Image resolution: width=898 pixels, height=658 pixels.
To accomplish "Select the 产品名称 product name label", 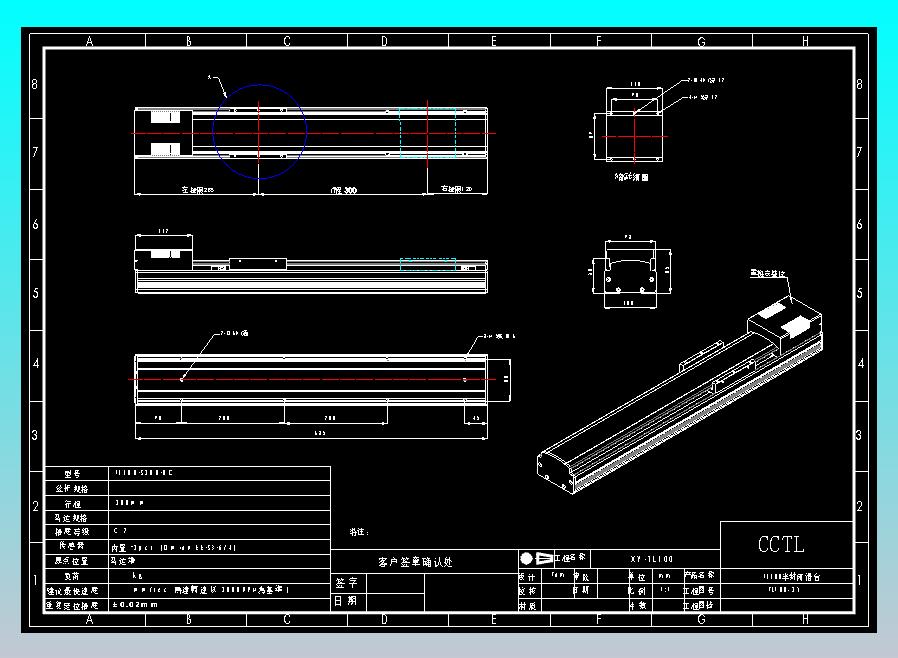I will (x=699, y=575).
